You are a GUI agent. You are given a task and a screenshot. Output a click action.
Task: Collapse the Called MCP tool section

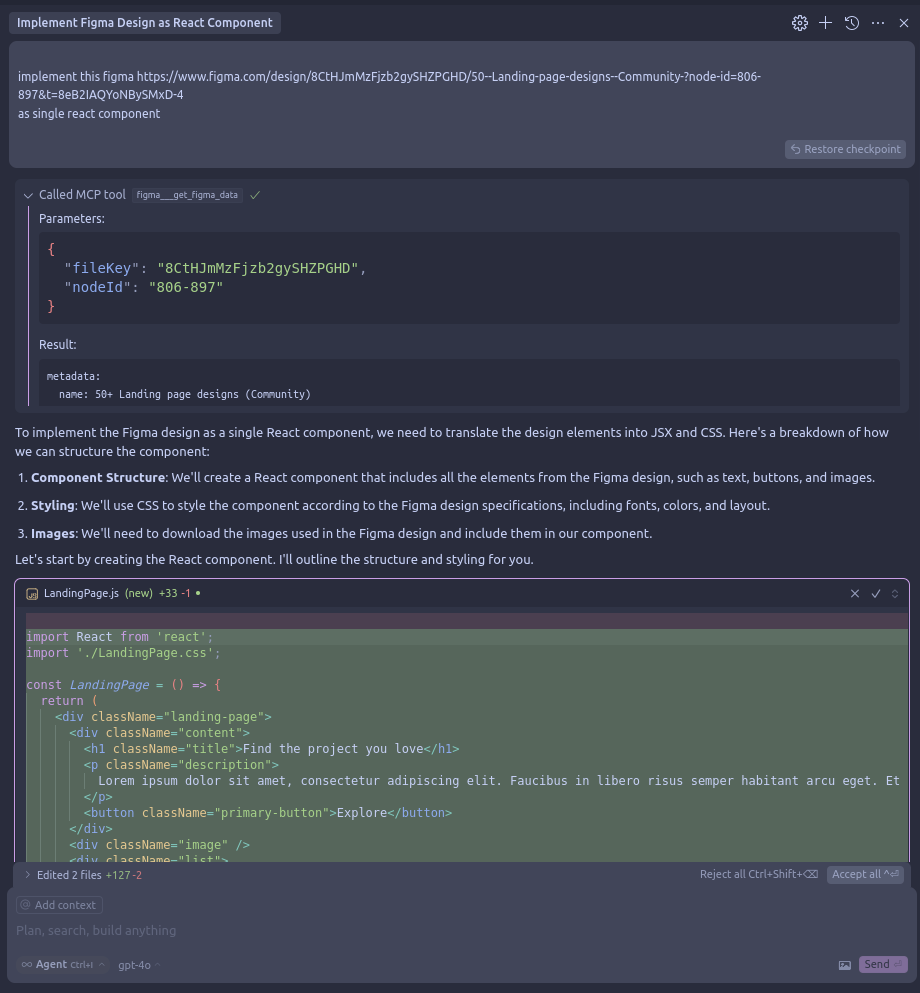click(28, 195)
